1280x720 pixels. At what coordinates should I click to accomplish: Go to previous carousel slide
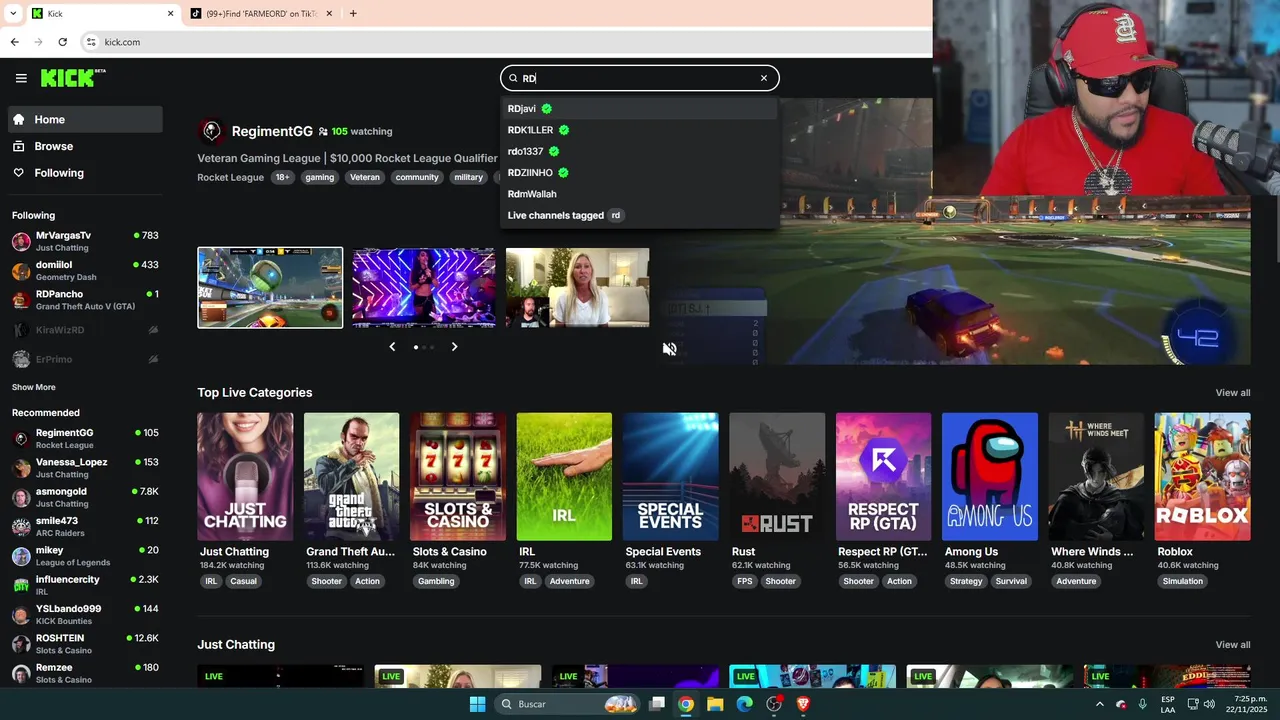[x=392, y=347]
